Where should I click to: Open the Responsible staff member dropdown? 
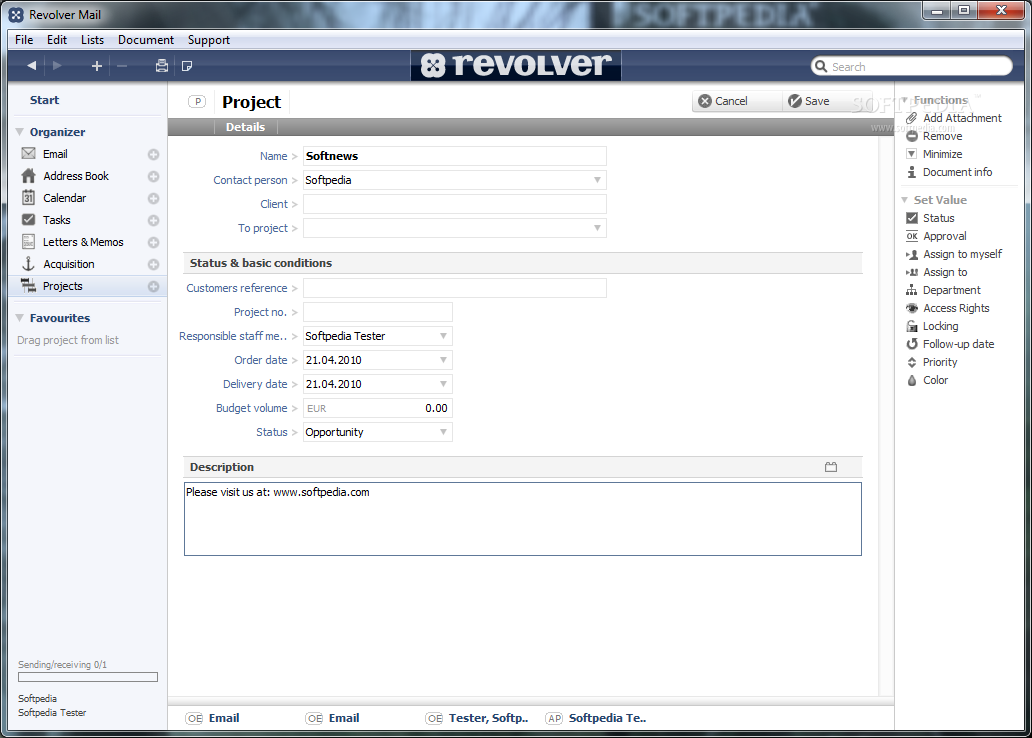coord(443,336)
